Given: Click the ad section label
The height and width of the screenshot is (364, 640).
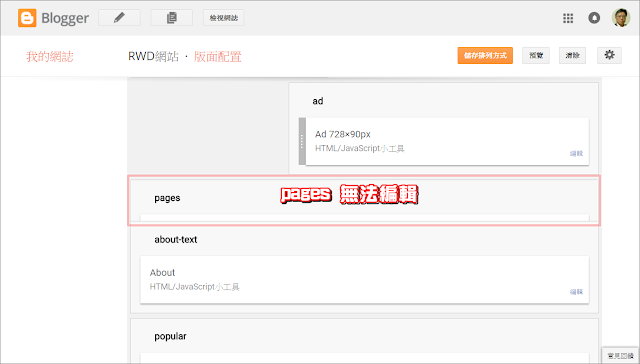Looking at the screenshot, I should (318, 101).
